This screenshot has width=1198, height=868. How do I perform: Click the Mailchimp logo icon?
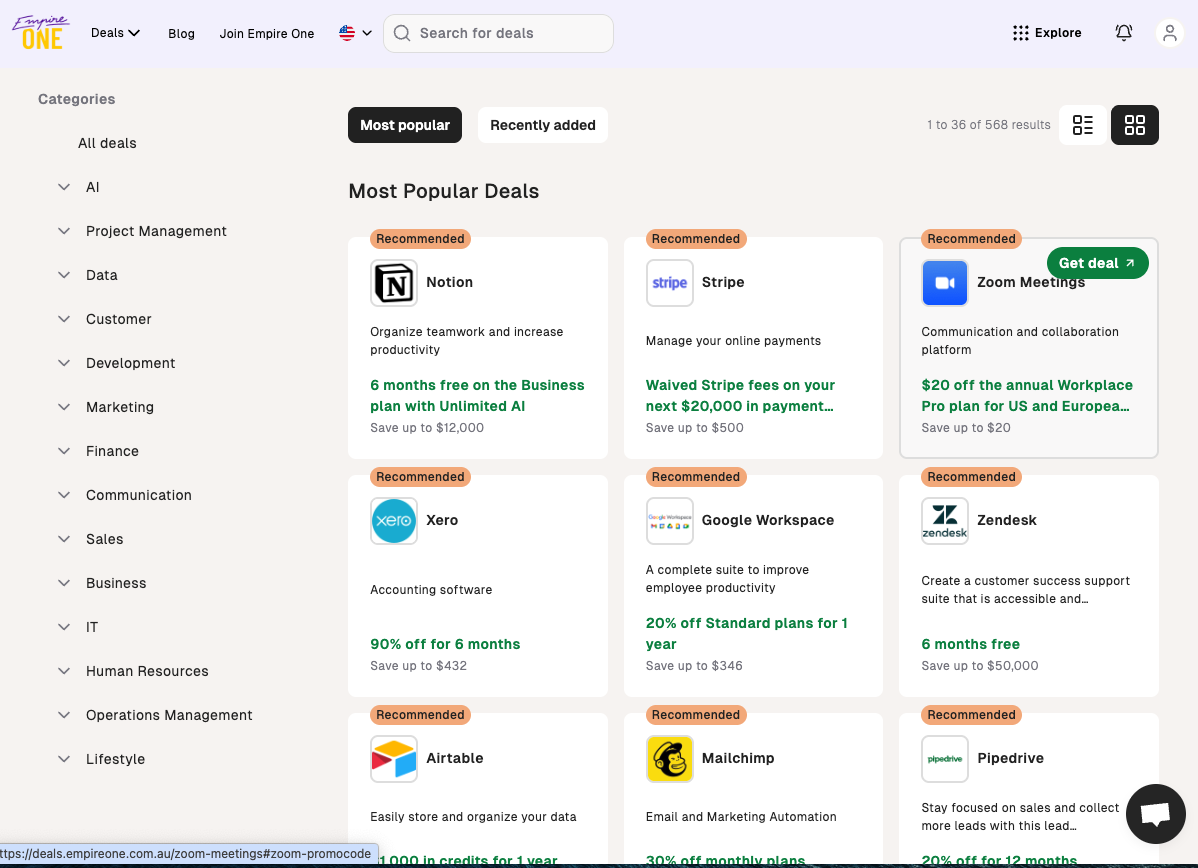pyautogui.click(x=670, y=759)
